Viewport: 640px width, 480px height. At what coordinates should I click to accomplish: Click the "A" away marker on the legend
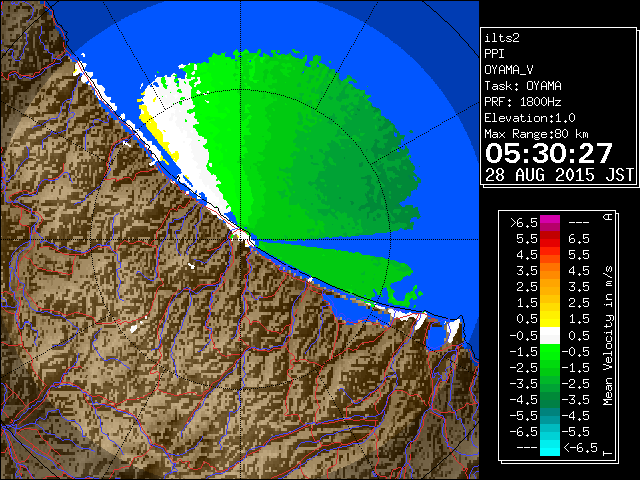click(608, 216)
